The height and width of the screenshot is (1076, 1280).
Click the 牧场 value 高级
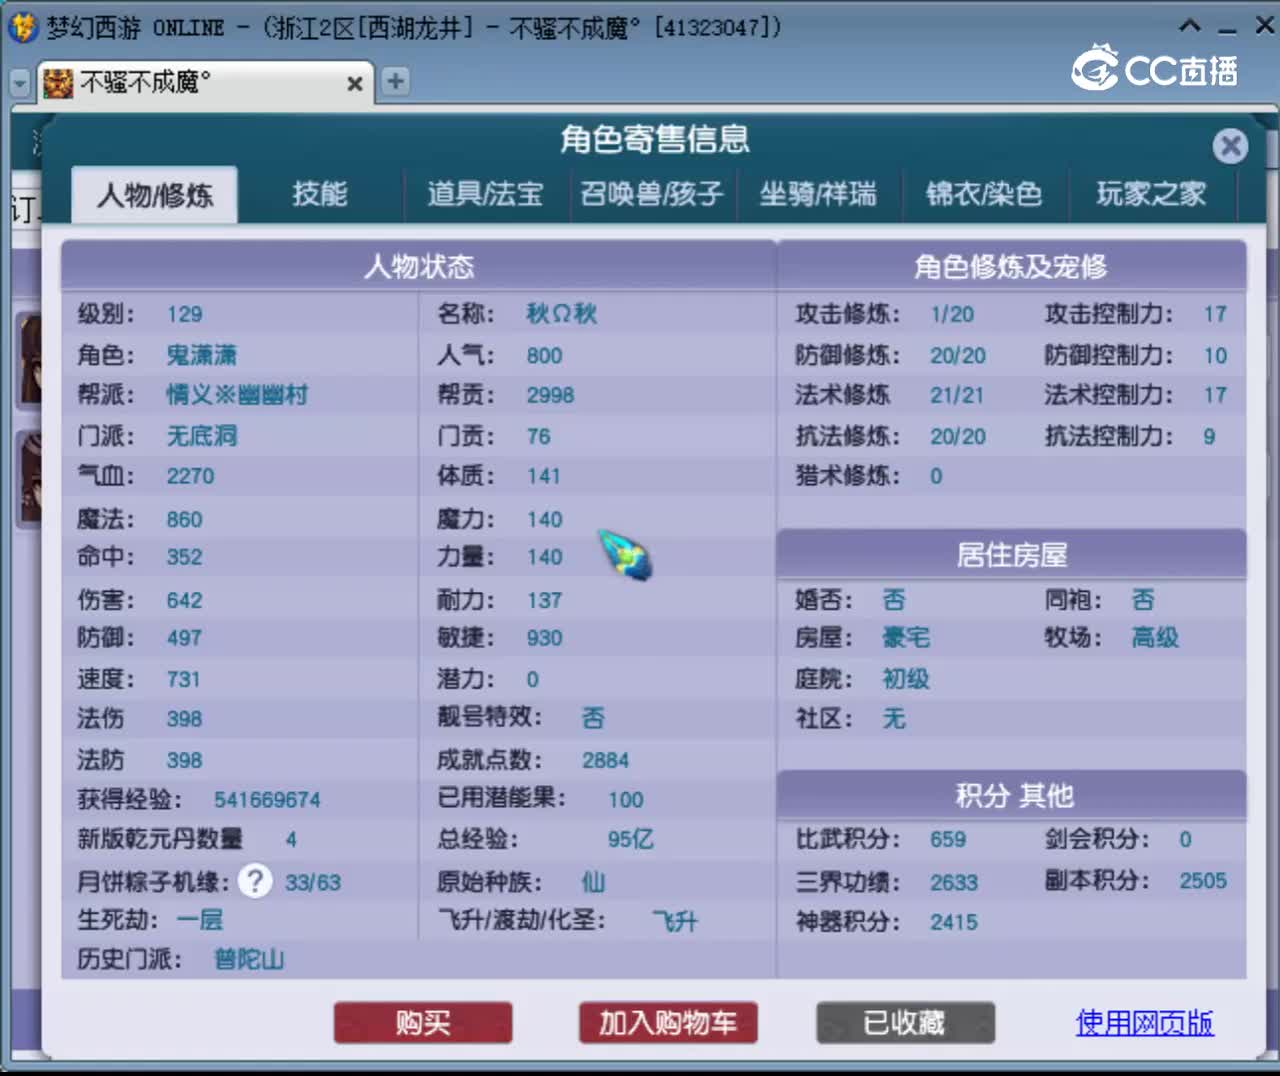tap(1155, 638)
